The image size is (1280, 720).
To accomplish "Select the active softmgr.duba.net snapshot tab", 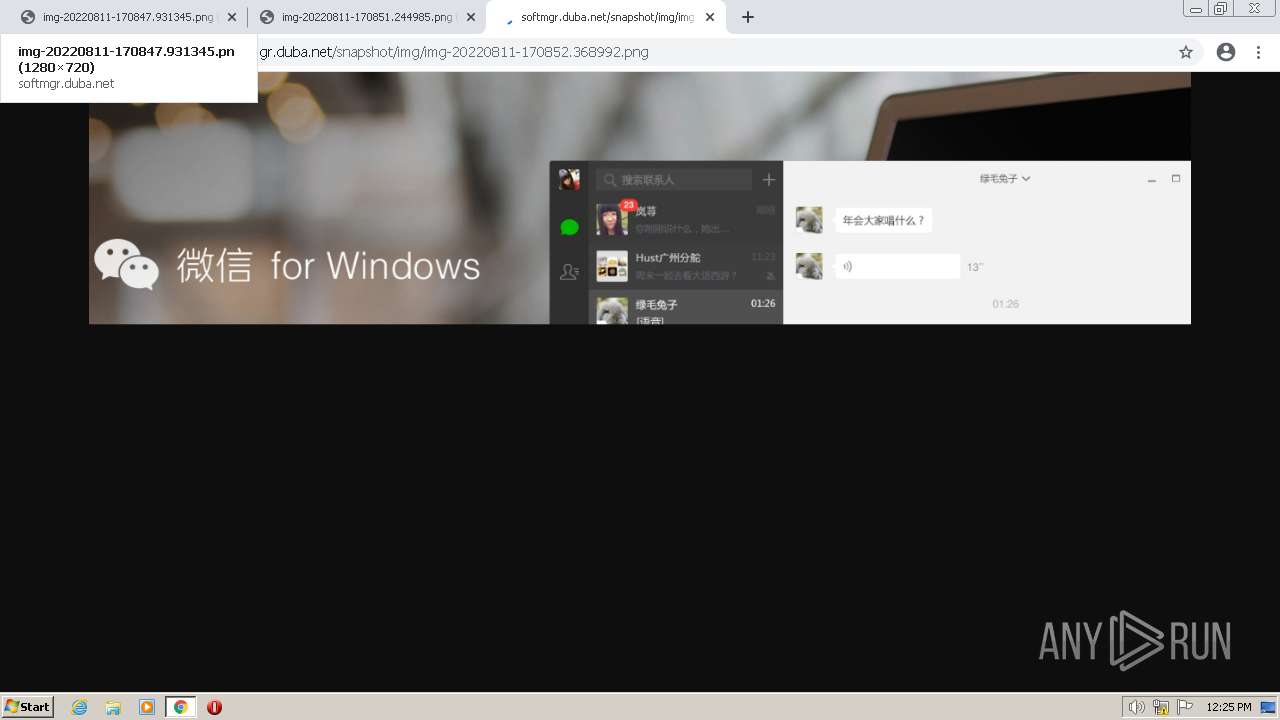I will [606, 17].
